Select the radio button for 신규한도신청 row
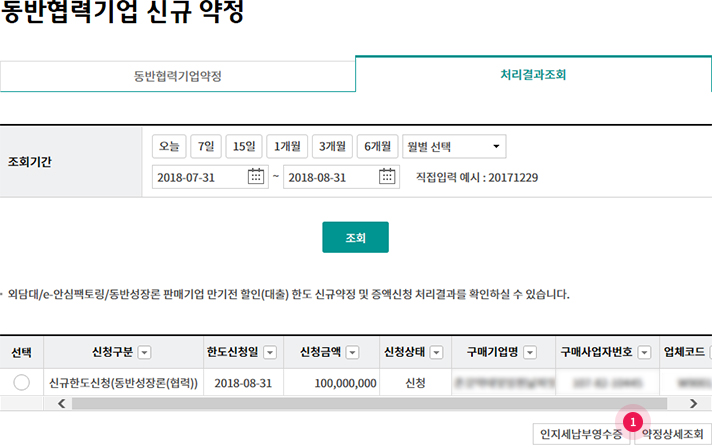The height and width of the screenshot is (447, 712). click(x=22, y=382)
